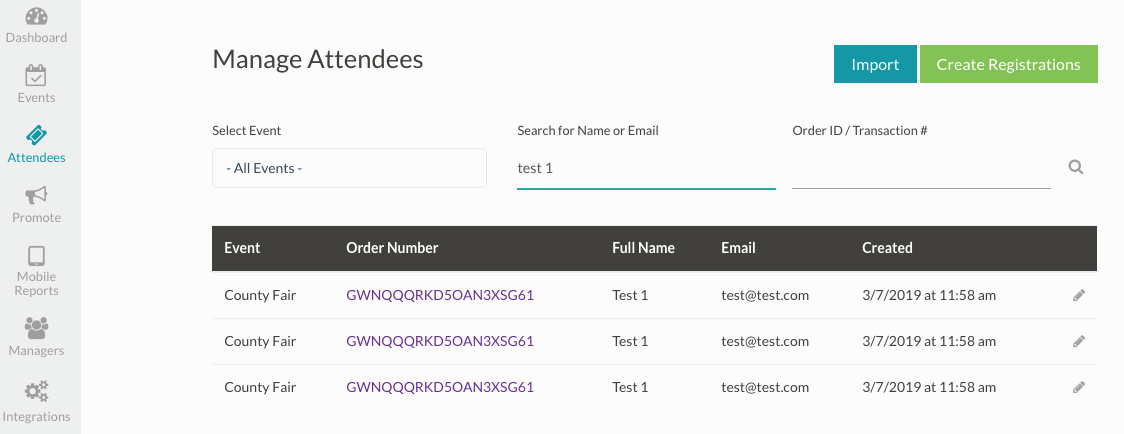Open the second row order number link
1124x434 pixels.
click(440, 341)
